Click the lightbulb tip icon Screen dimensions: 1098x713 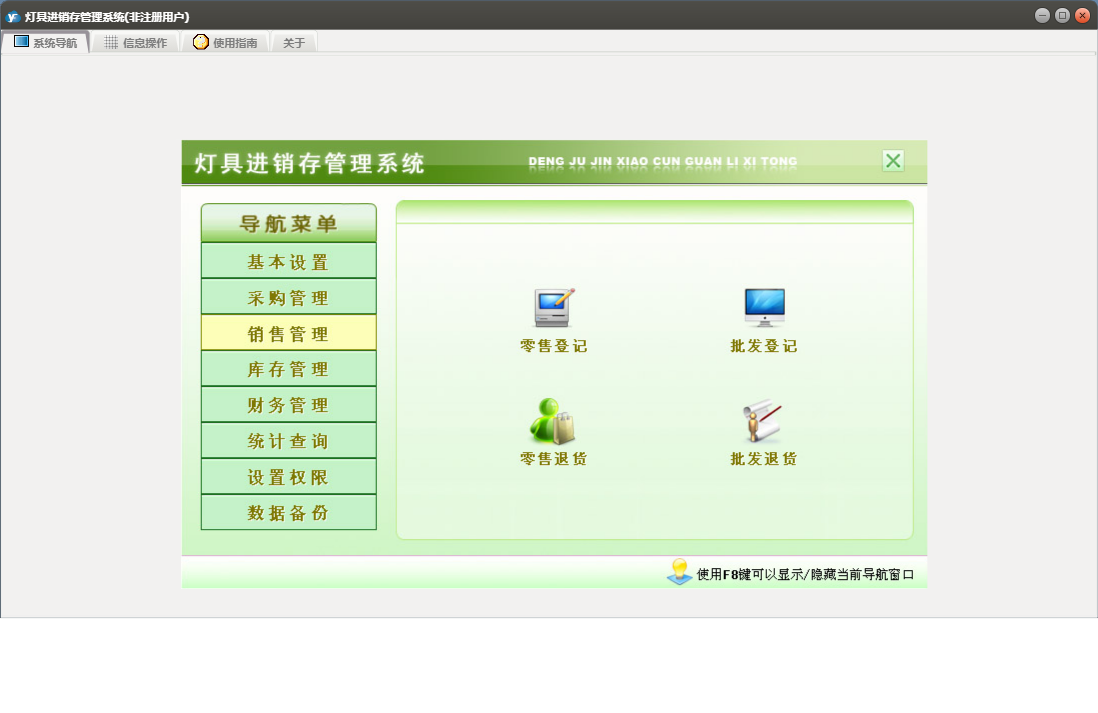pos(679,572)
